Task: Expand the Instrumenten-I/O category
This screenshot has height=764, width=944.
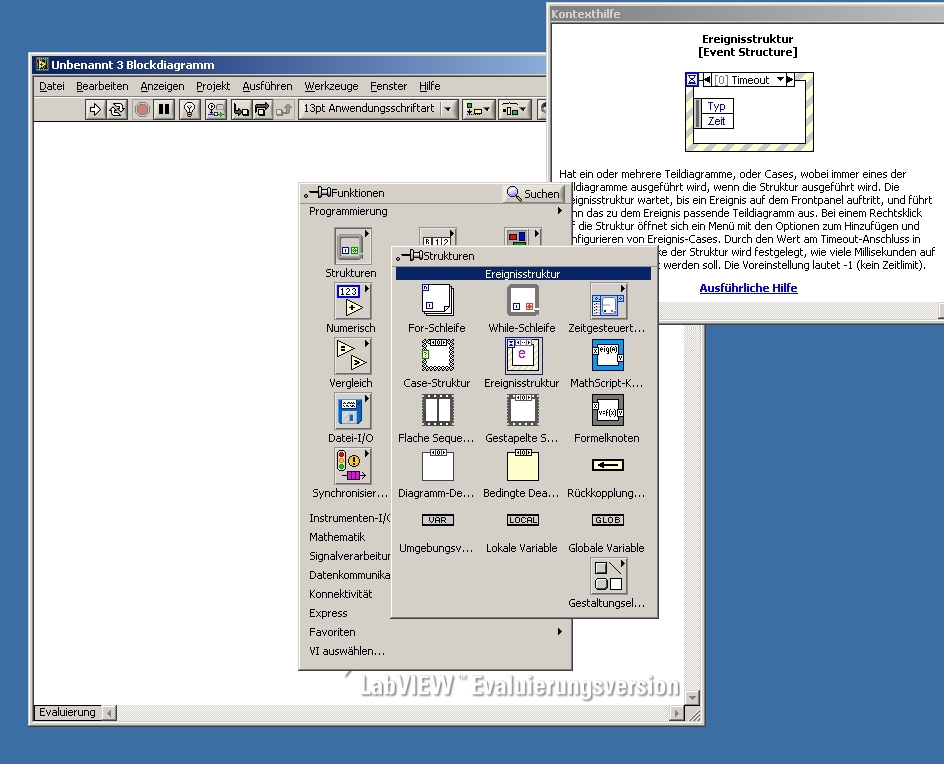Action: pos(349,518)
